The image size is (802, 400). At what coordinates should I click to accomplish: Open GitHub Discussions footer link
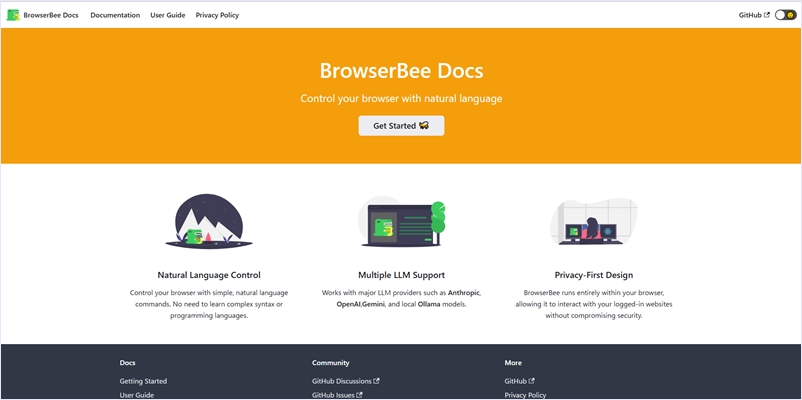click(341, 381)
